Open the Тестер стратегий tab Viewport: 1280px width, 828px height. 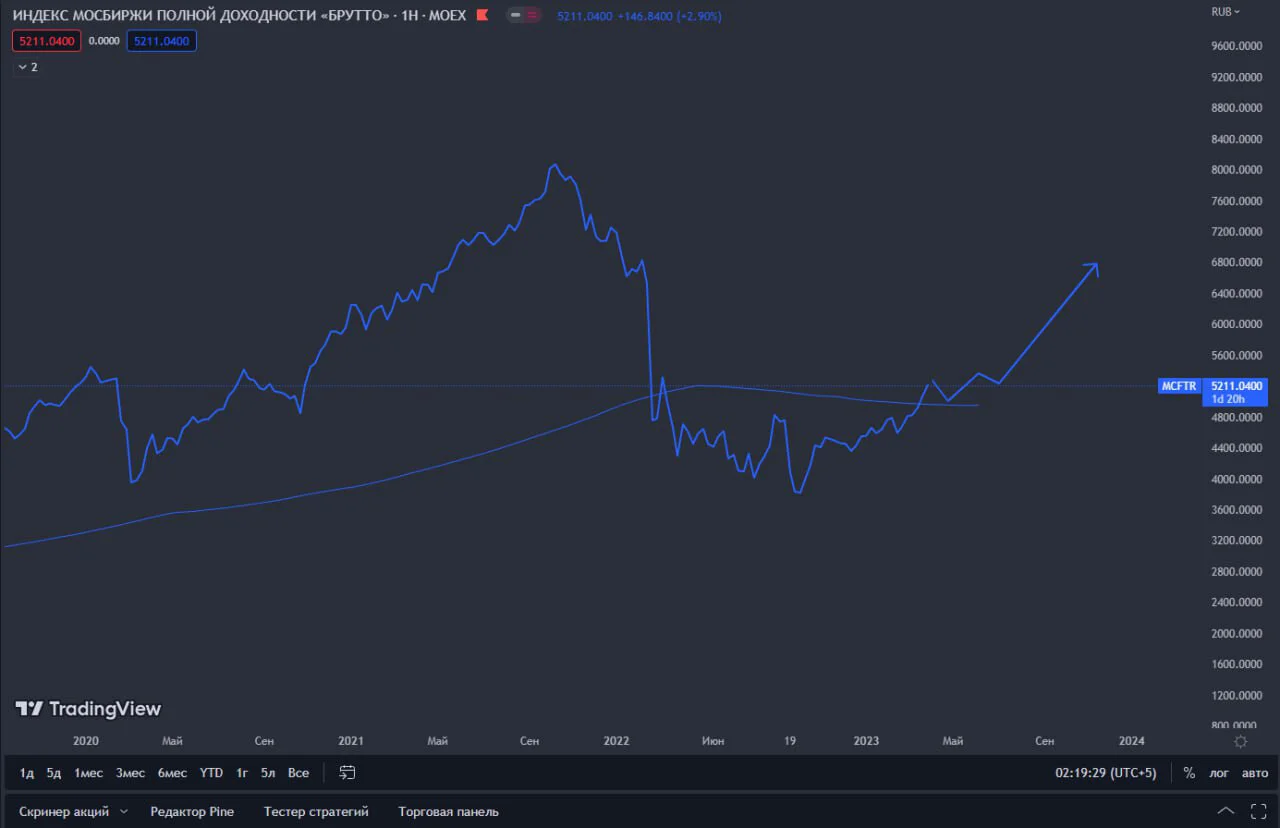point(316,812)
